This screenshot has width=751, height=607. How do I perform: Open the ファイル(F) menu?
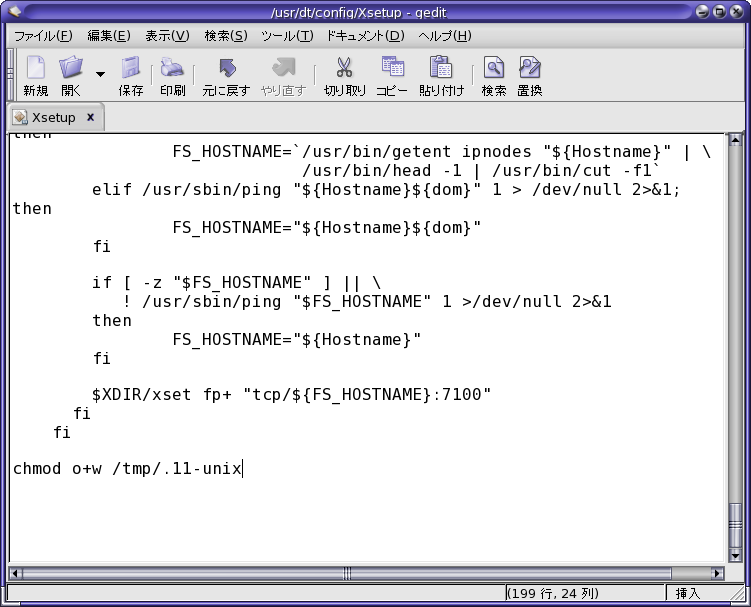coord(43,36)
